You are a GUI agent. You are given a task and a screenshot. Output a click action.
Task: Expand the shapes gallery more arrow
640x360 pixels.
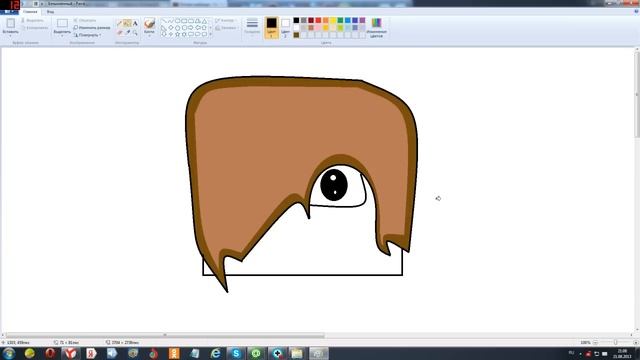(211, 34)
